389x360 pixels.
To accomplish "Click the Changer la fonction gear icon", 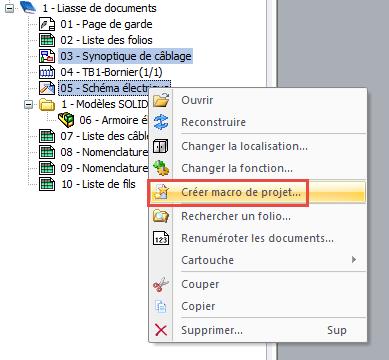I will click(x=161, y=168).
